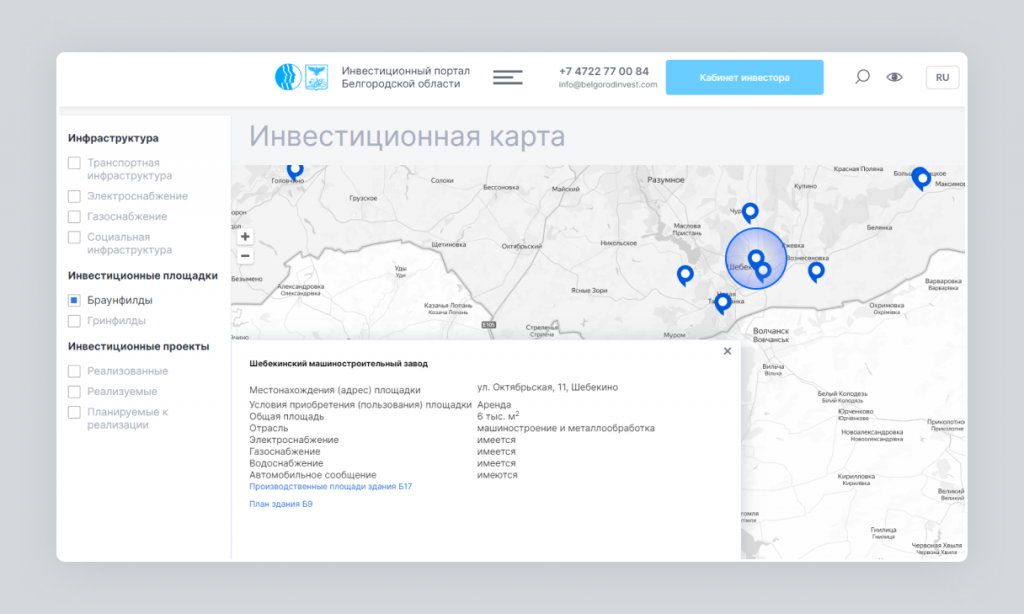Click upper pin inside highlighted Шебекино circle

(756, 259)
